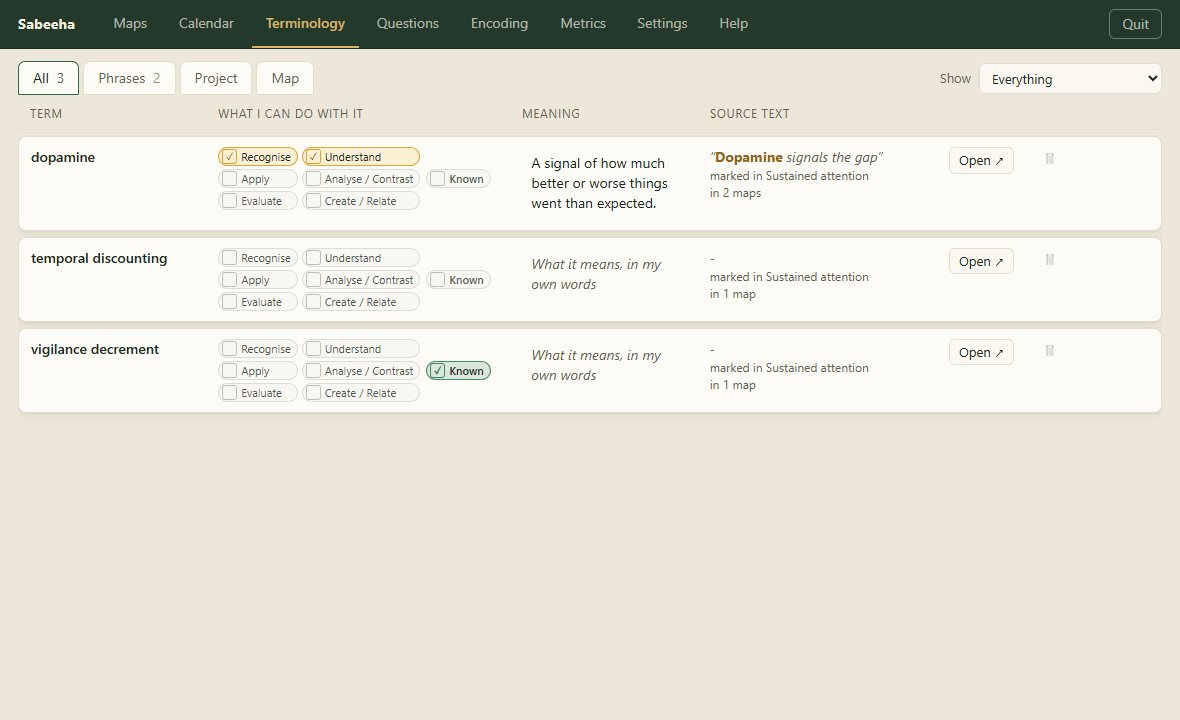This screenshot has width=1180, height=720.
Task: Switch to the Phrases tab
Action: (x=129, y=78)
